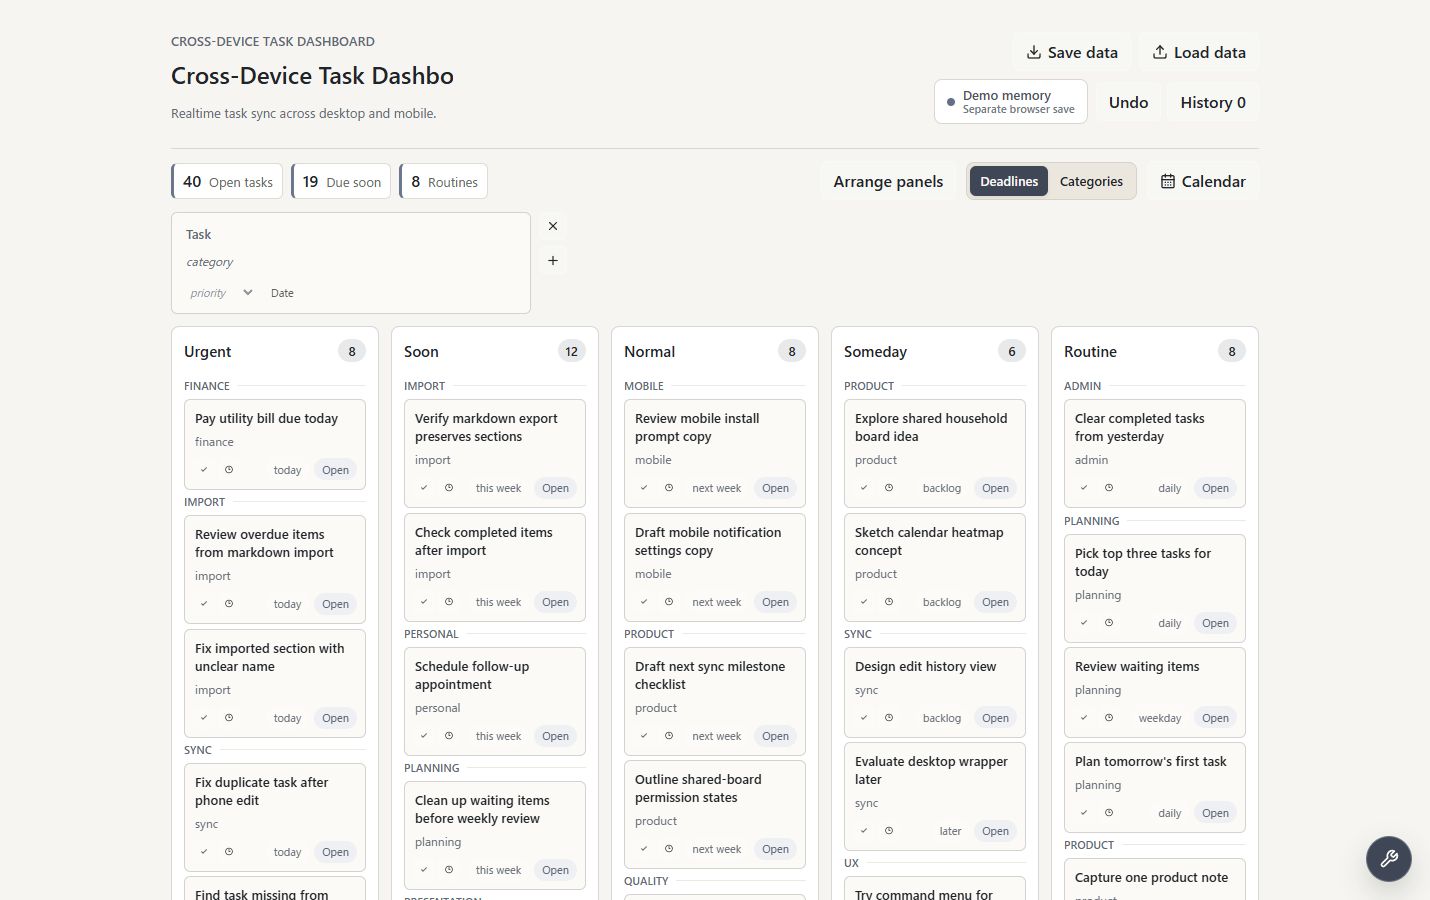Click the Demo memory storage indicator

(x=1011, y=102)
